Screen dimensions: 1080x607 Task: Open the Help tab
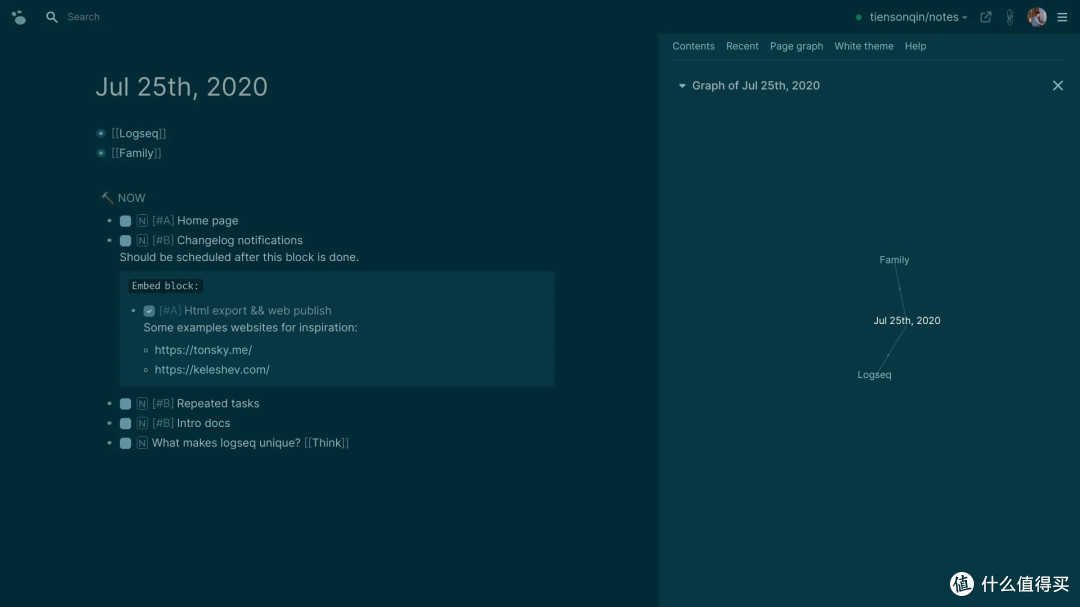915,46
